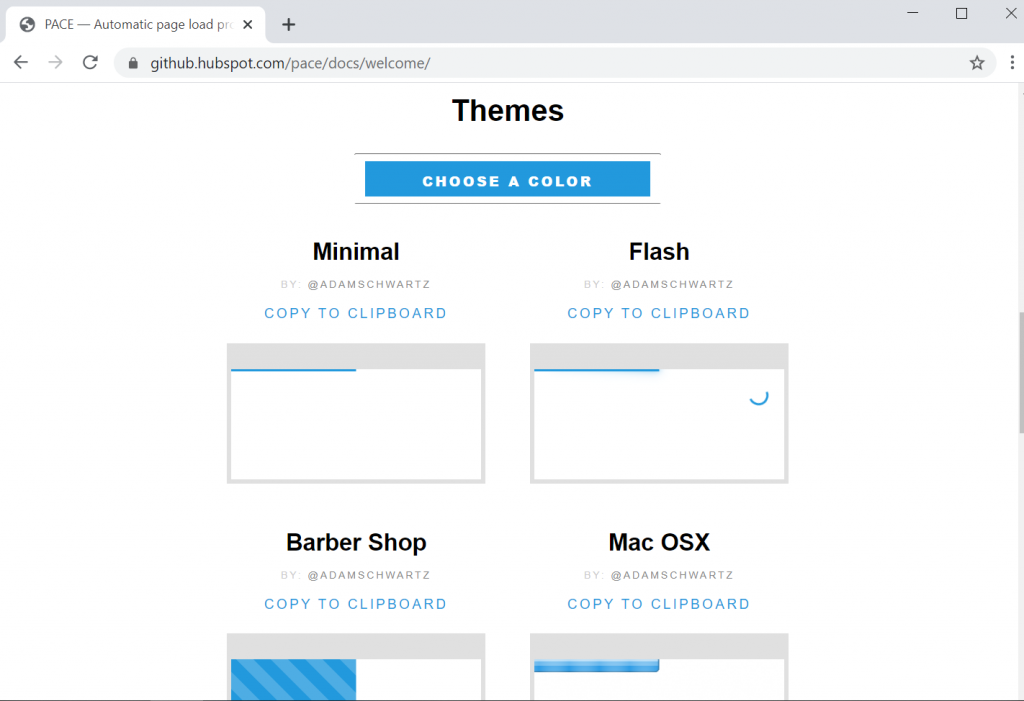
Task: Reload the page with the refresh icon
Action: (x=90, y=63)
